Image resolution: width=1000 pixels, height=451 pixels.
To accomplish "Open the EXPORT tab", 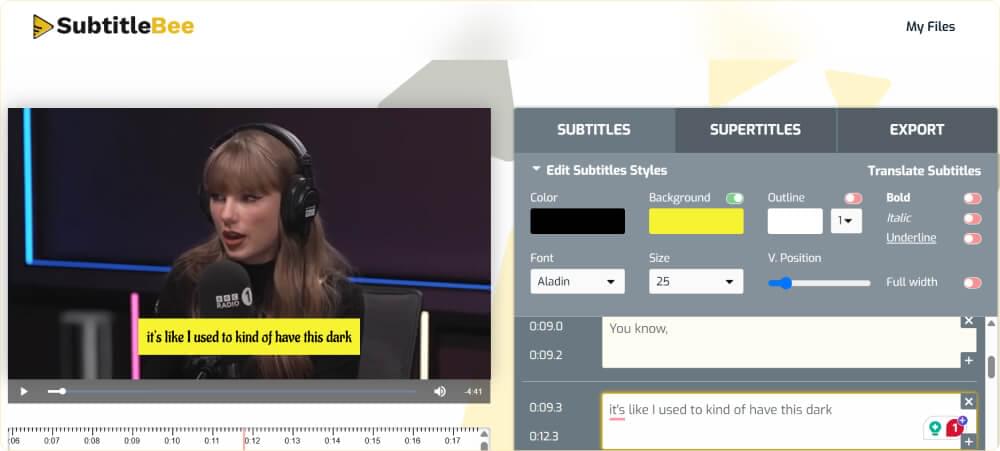I will 916,130.
